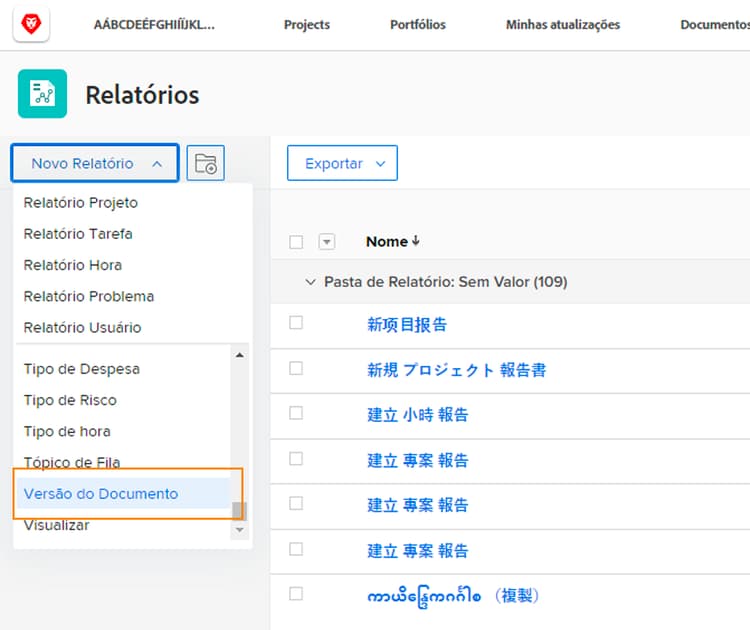Check the box for 建立 小時 報告
The image size is (750, 630).
point(296,413)
